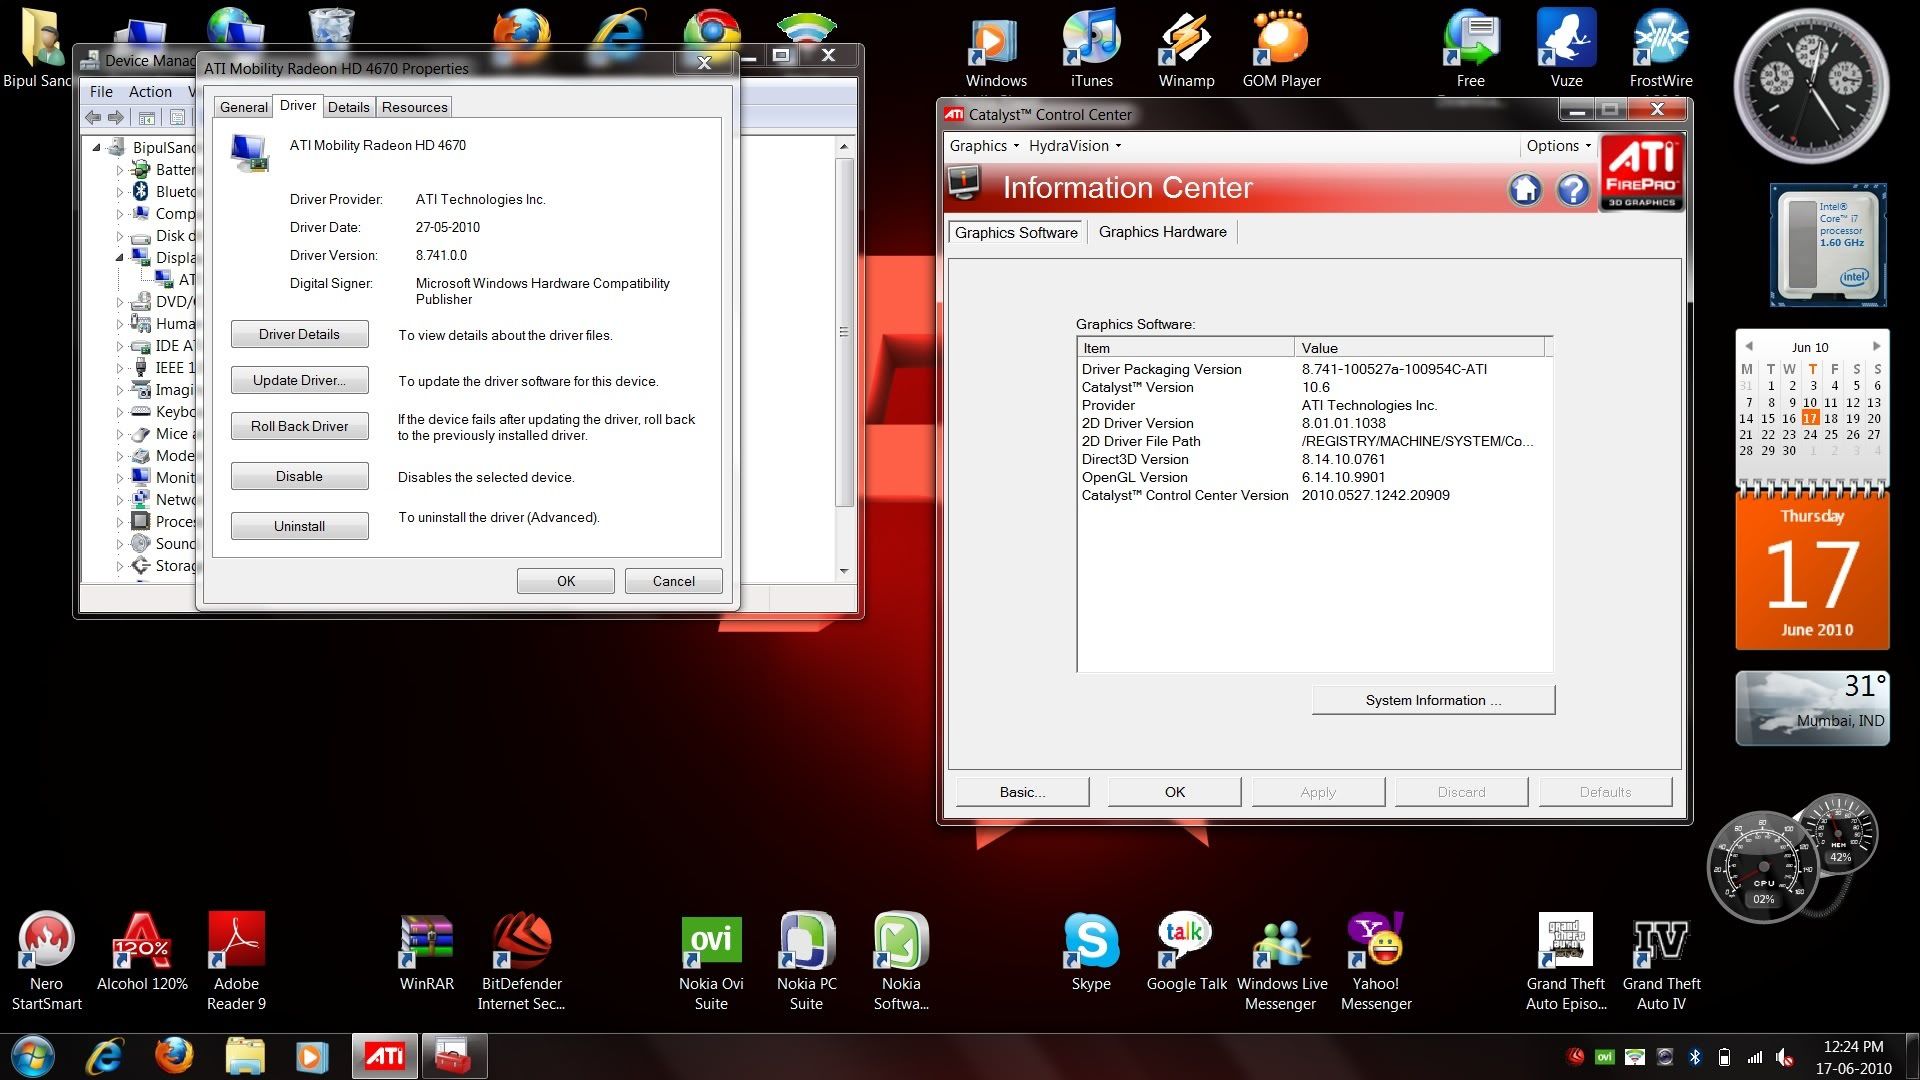Open FrostWire desktop icon

click(x=1661, y=50)
